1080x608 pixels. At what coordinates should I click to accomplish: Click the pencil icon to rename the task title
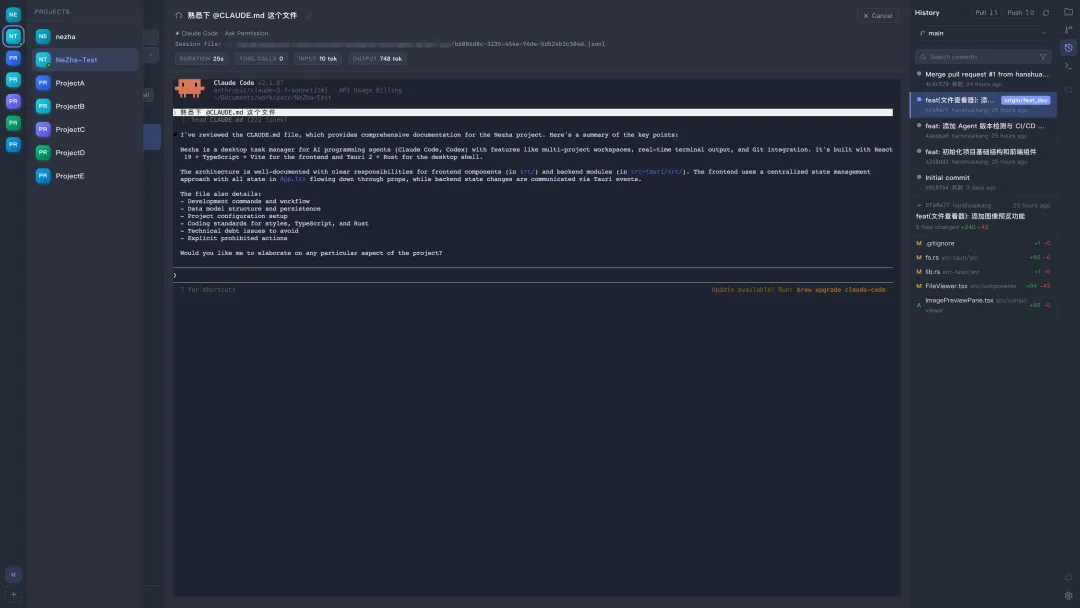point(309,15)
